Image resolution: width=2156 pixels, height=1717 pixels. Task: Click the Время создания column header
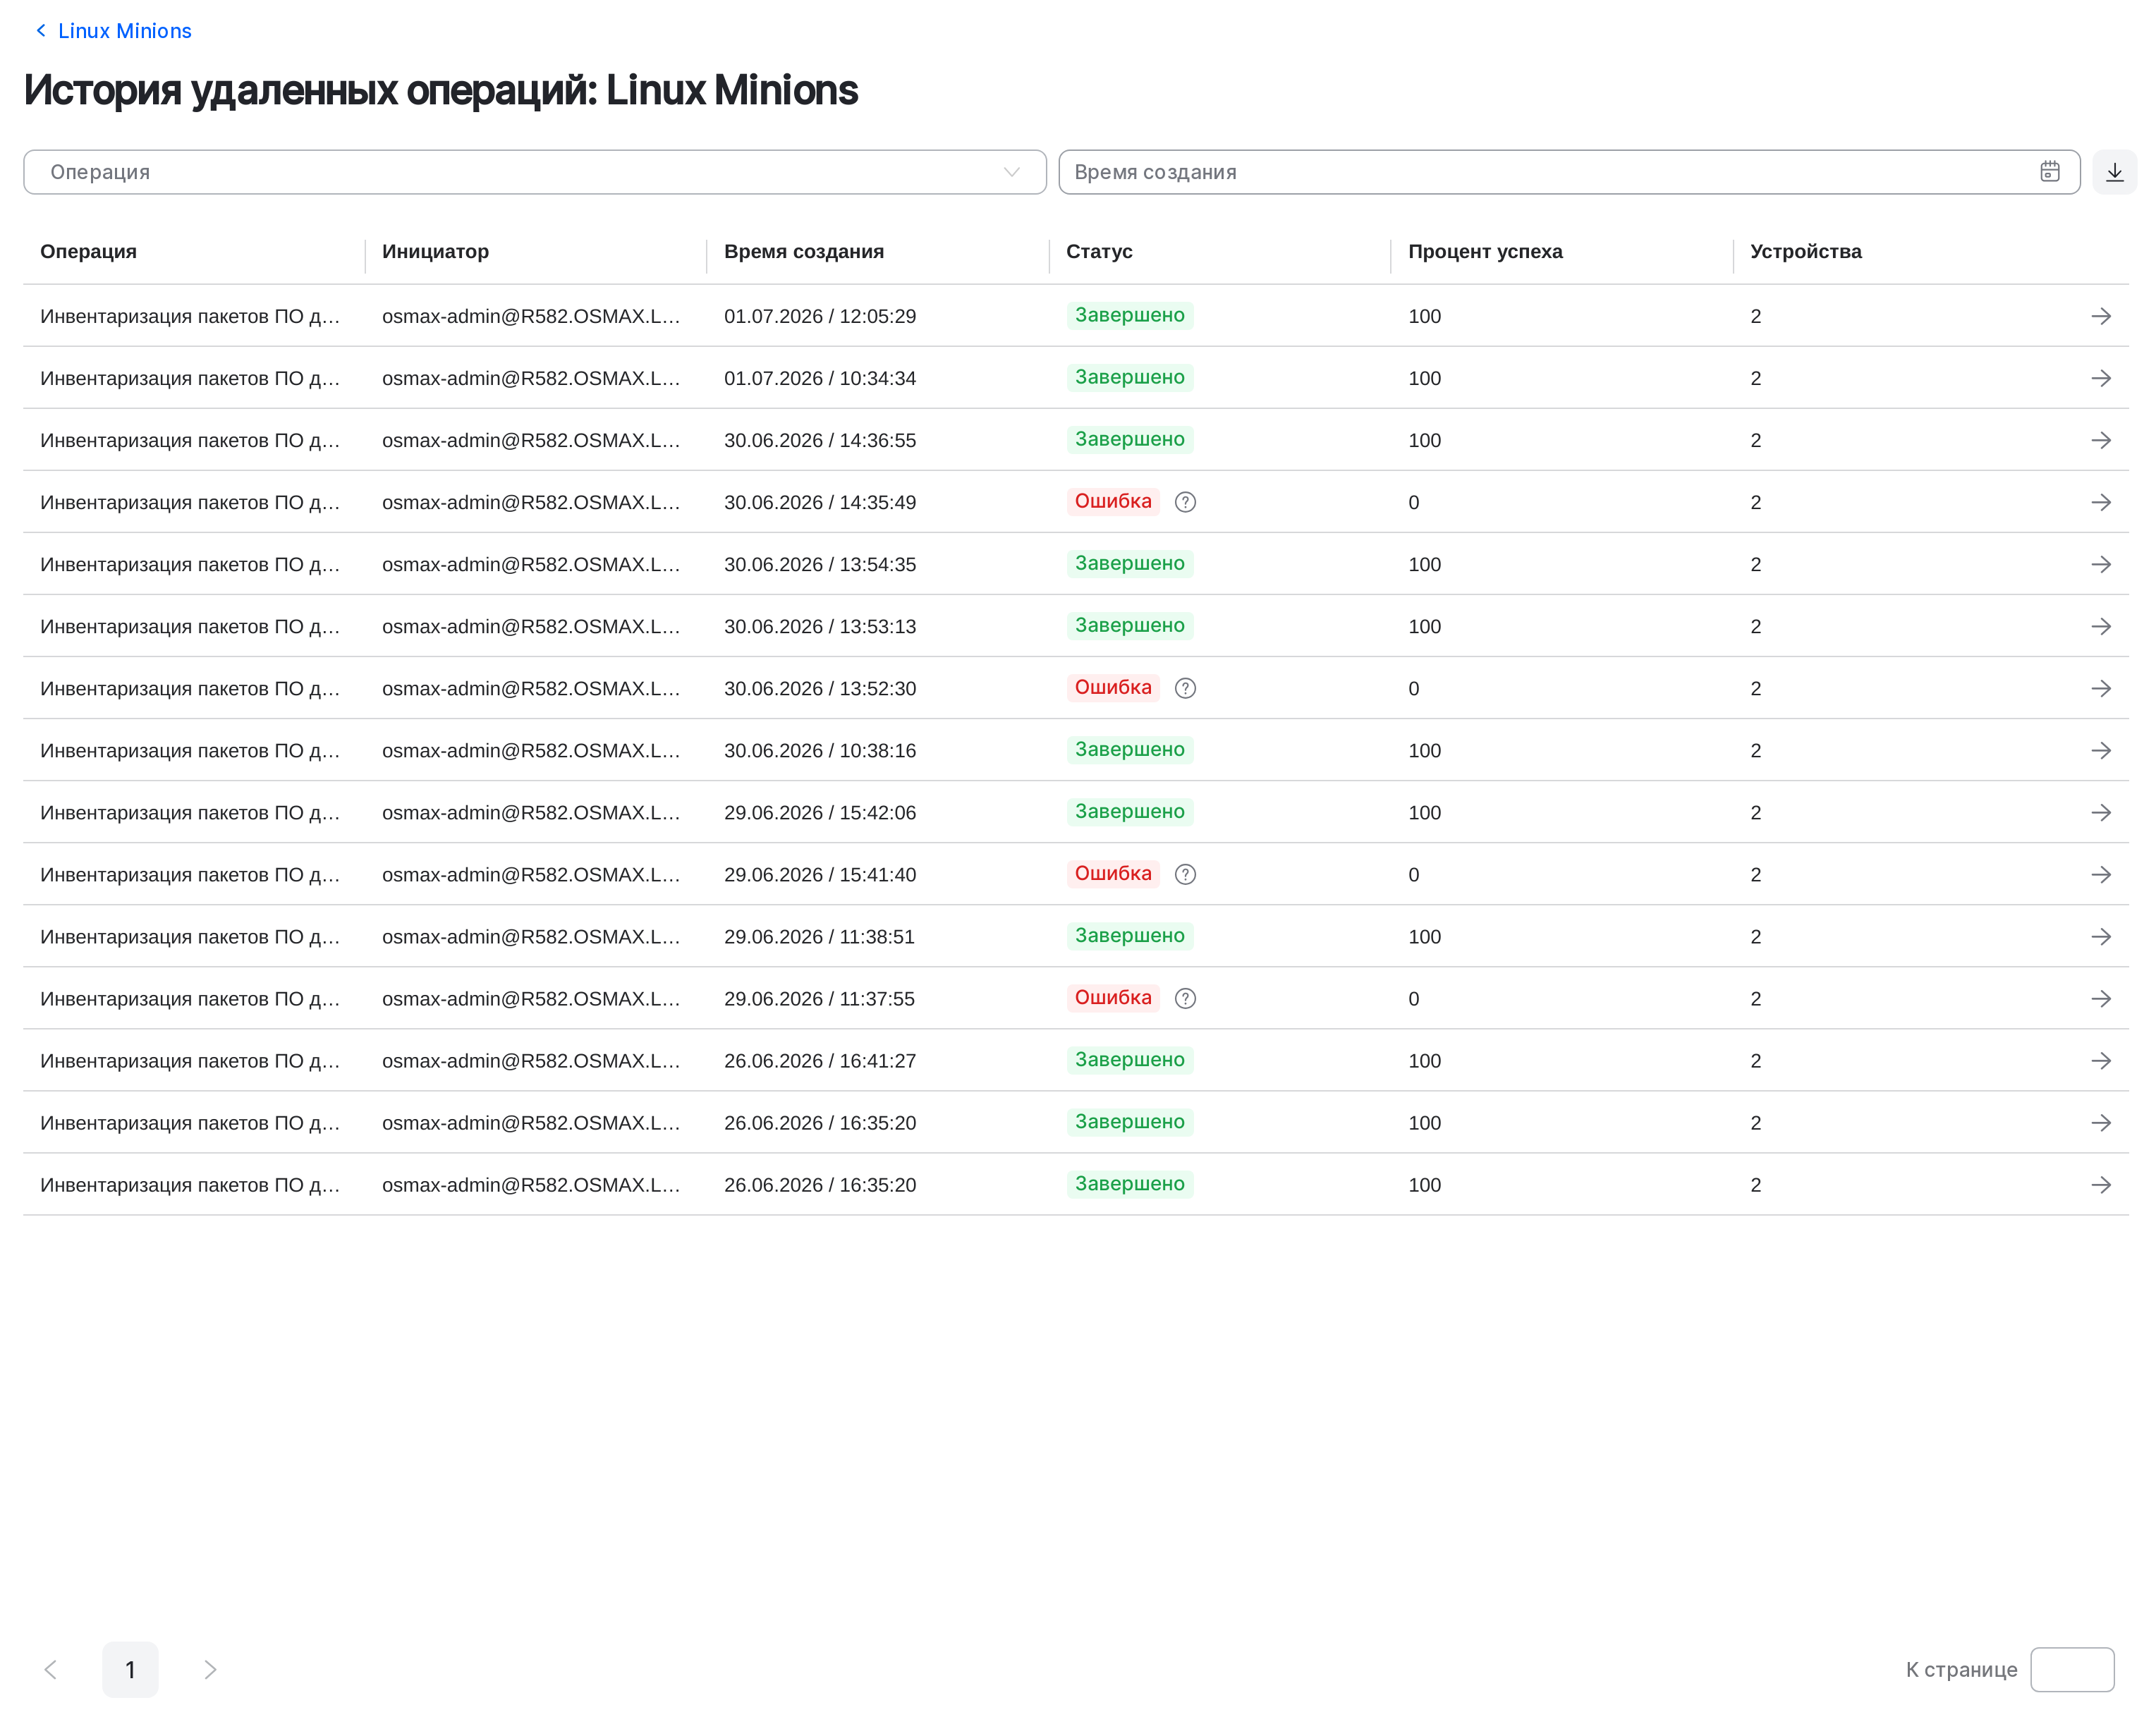pos(804,251)
